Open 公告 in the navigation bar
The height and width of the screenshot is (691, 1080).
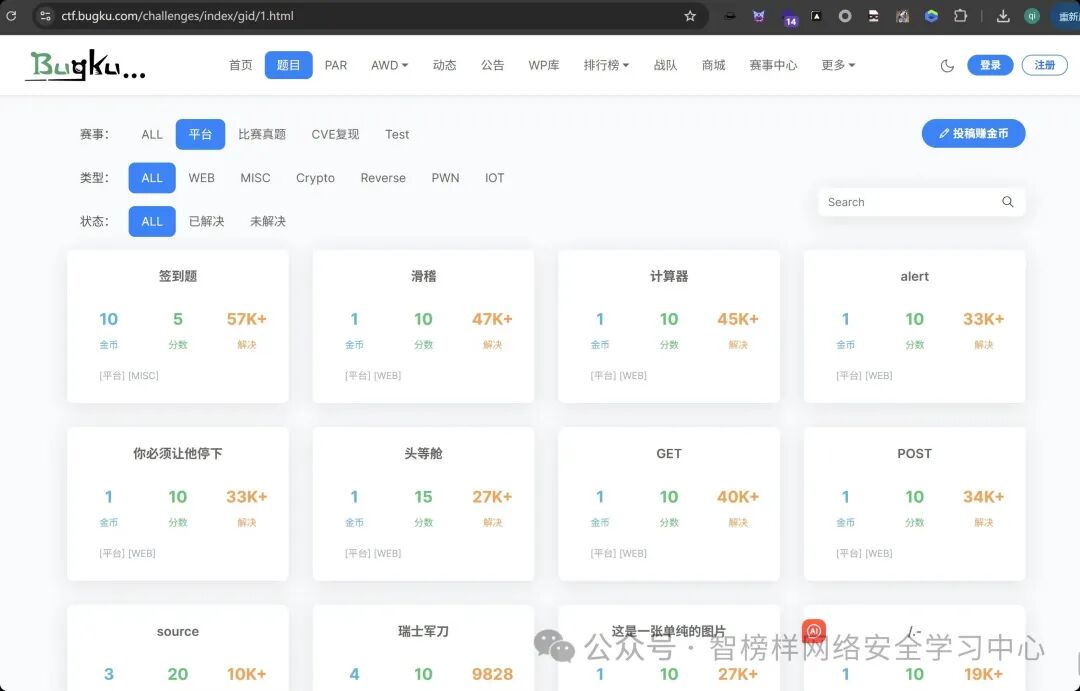point(492,65)
